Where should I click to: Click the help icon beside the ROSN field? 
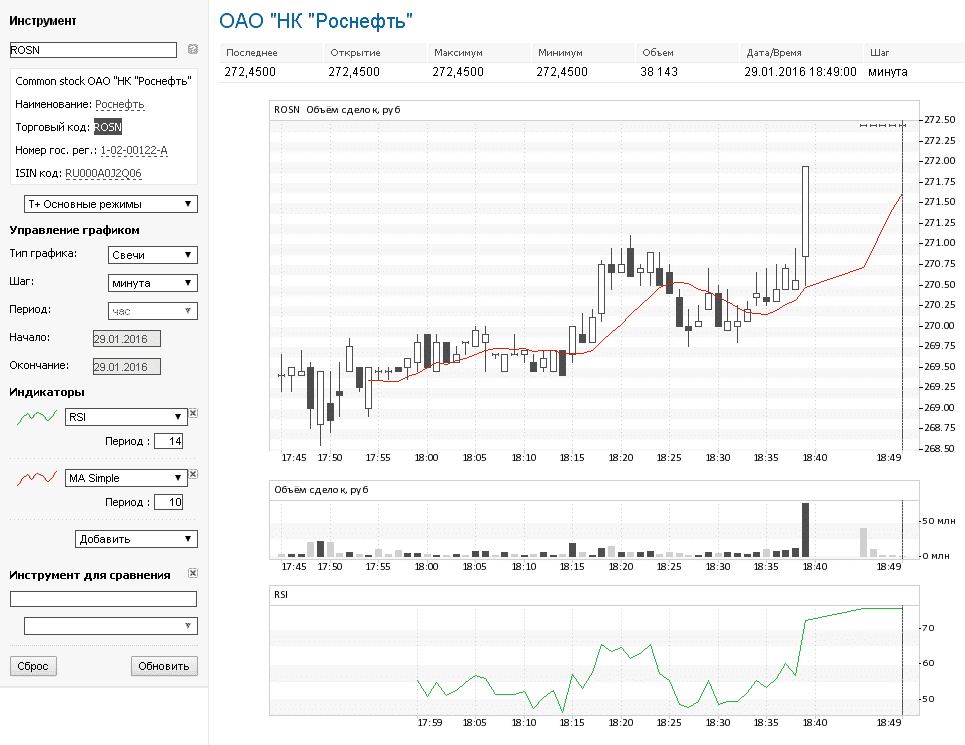192,49
